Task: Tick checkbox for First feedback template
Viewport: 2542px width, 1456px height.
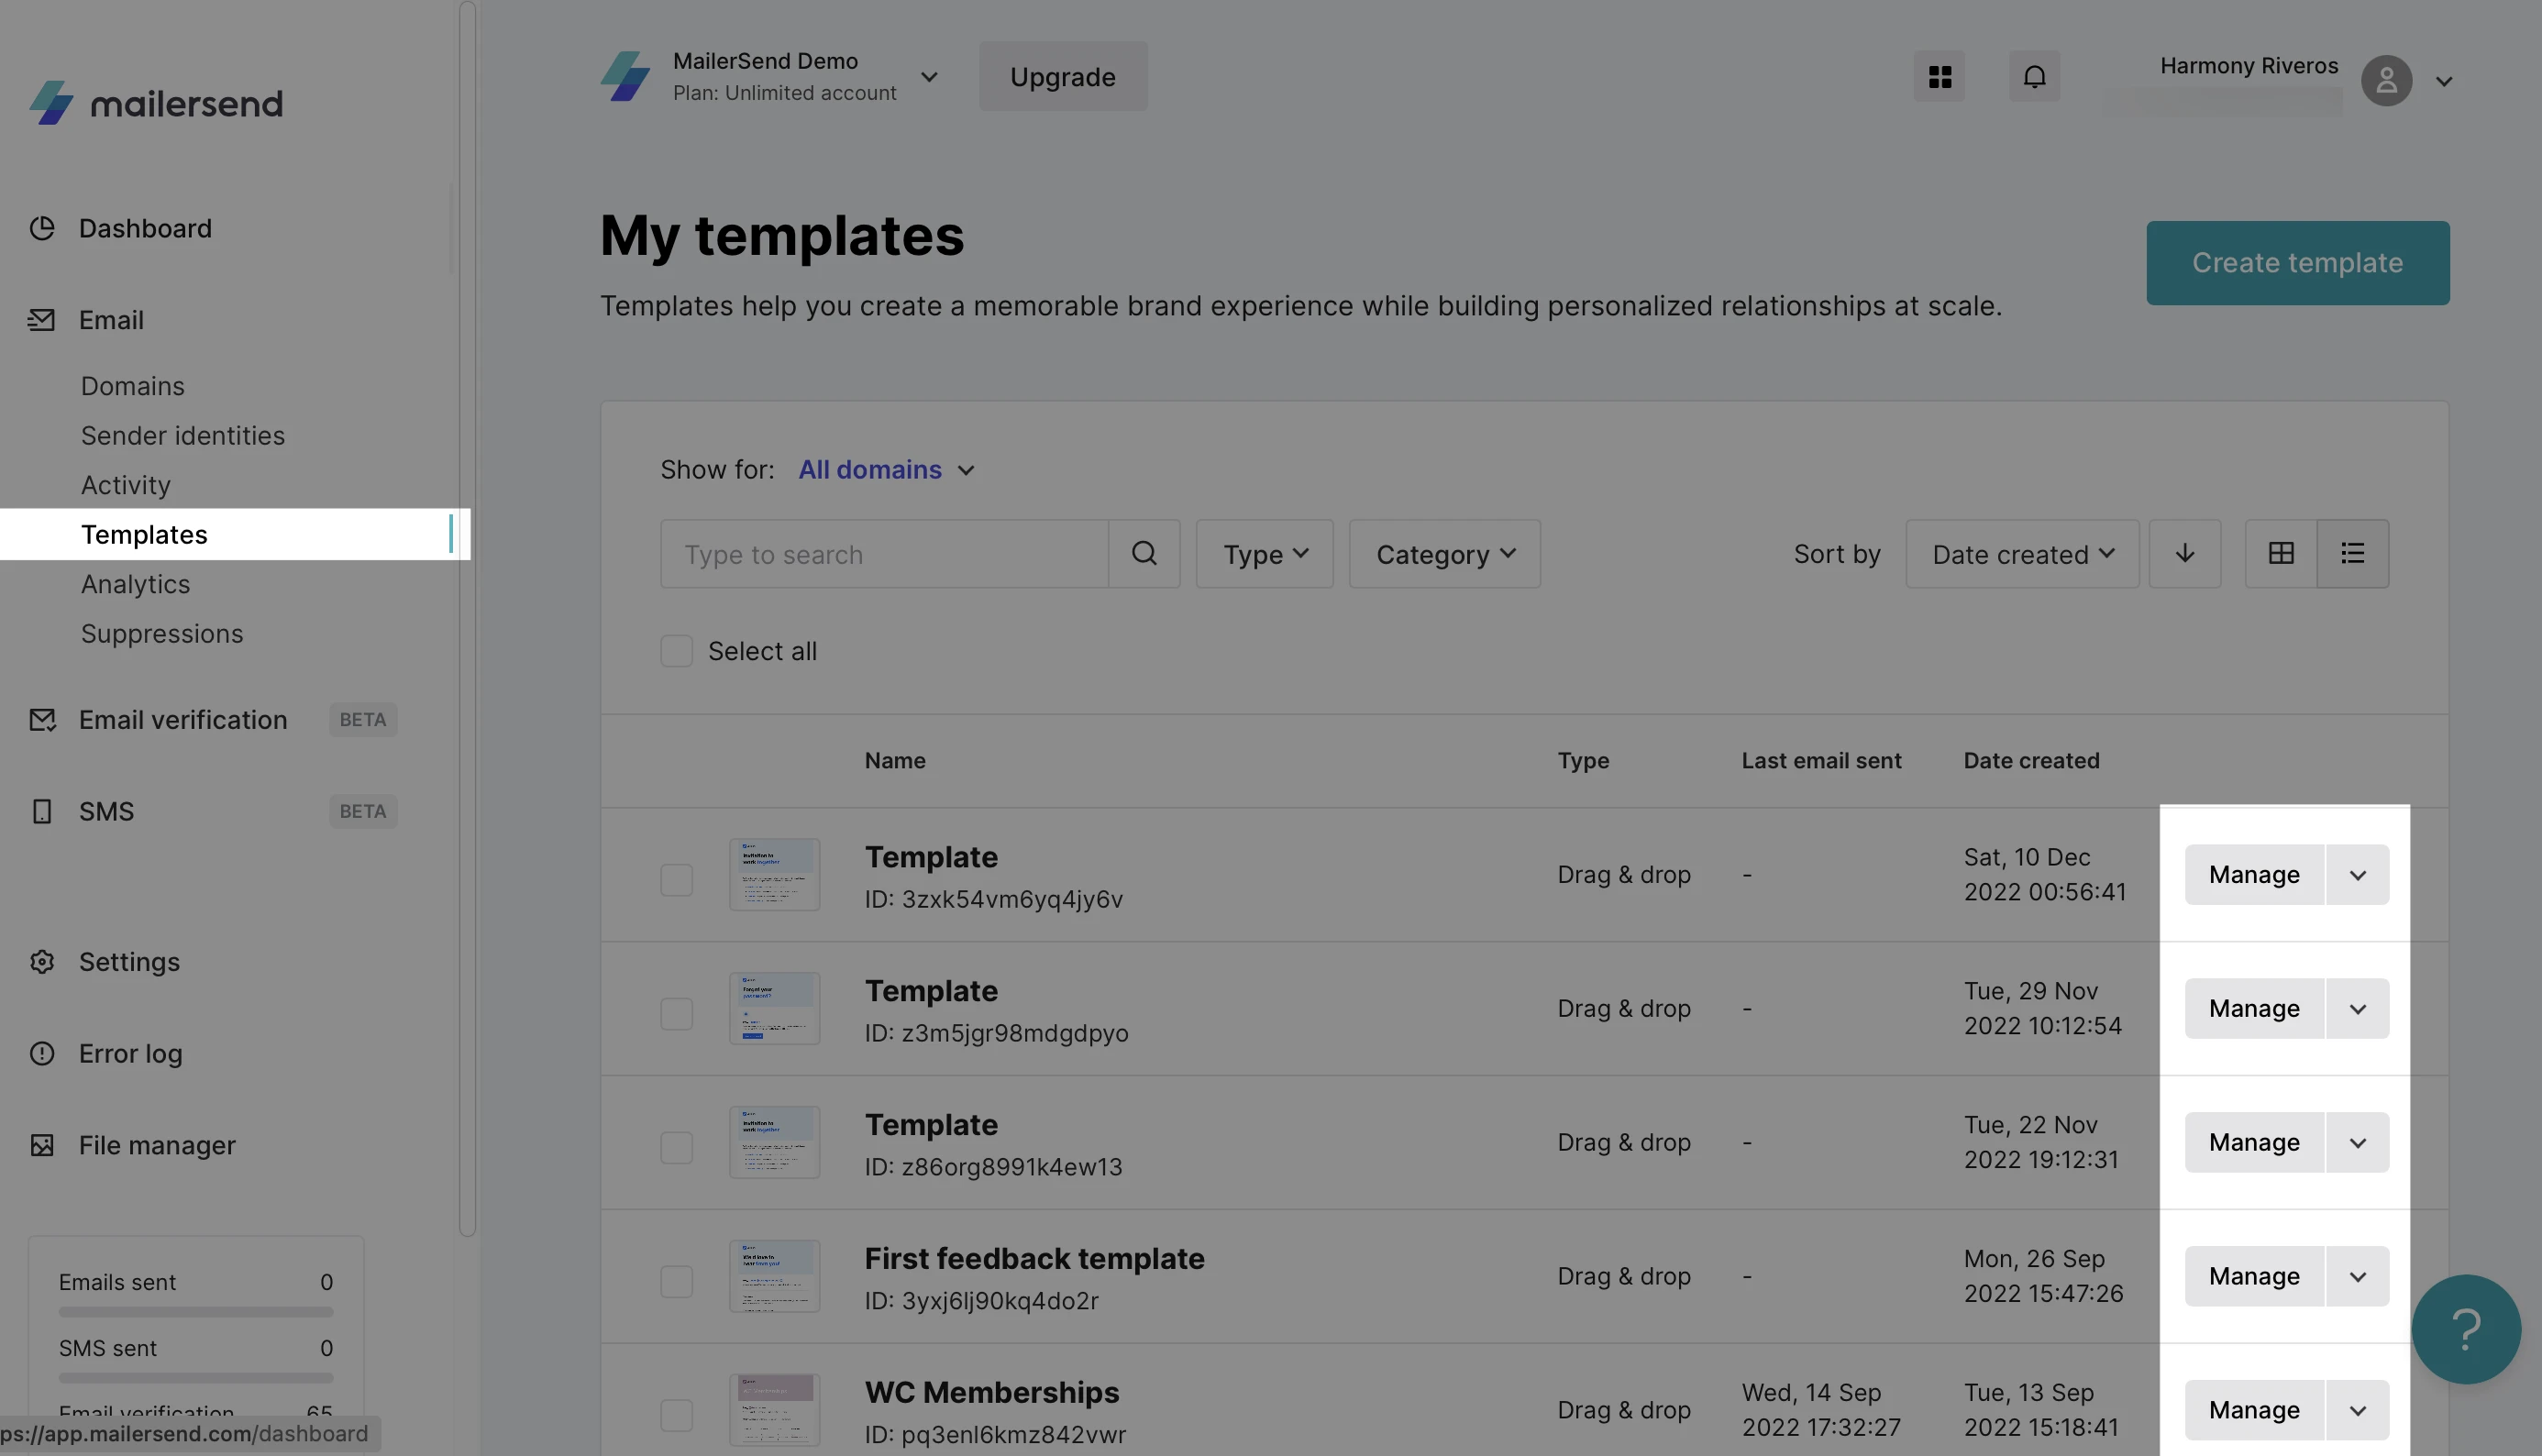Action: (x=676, y=1281)
